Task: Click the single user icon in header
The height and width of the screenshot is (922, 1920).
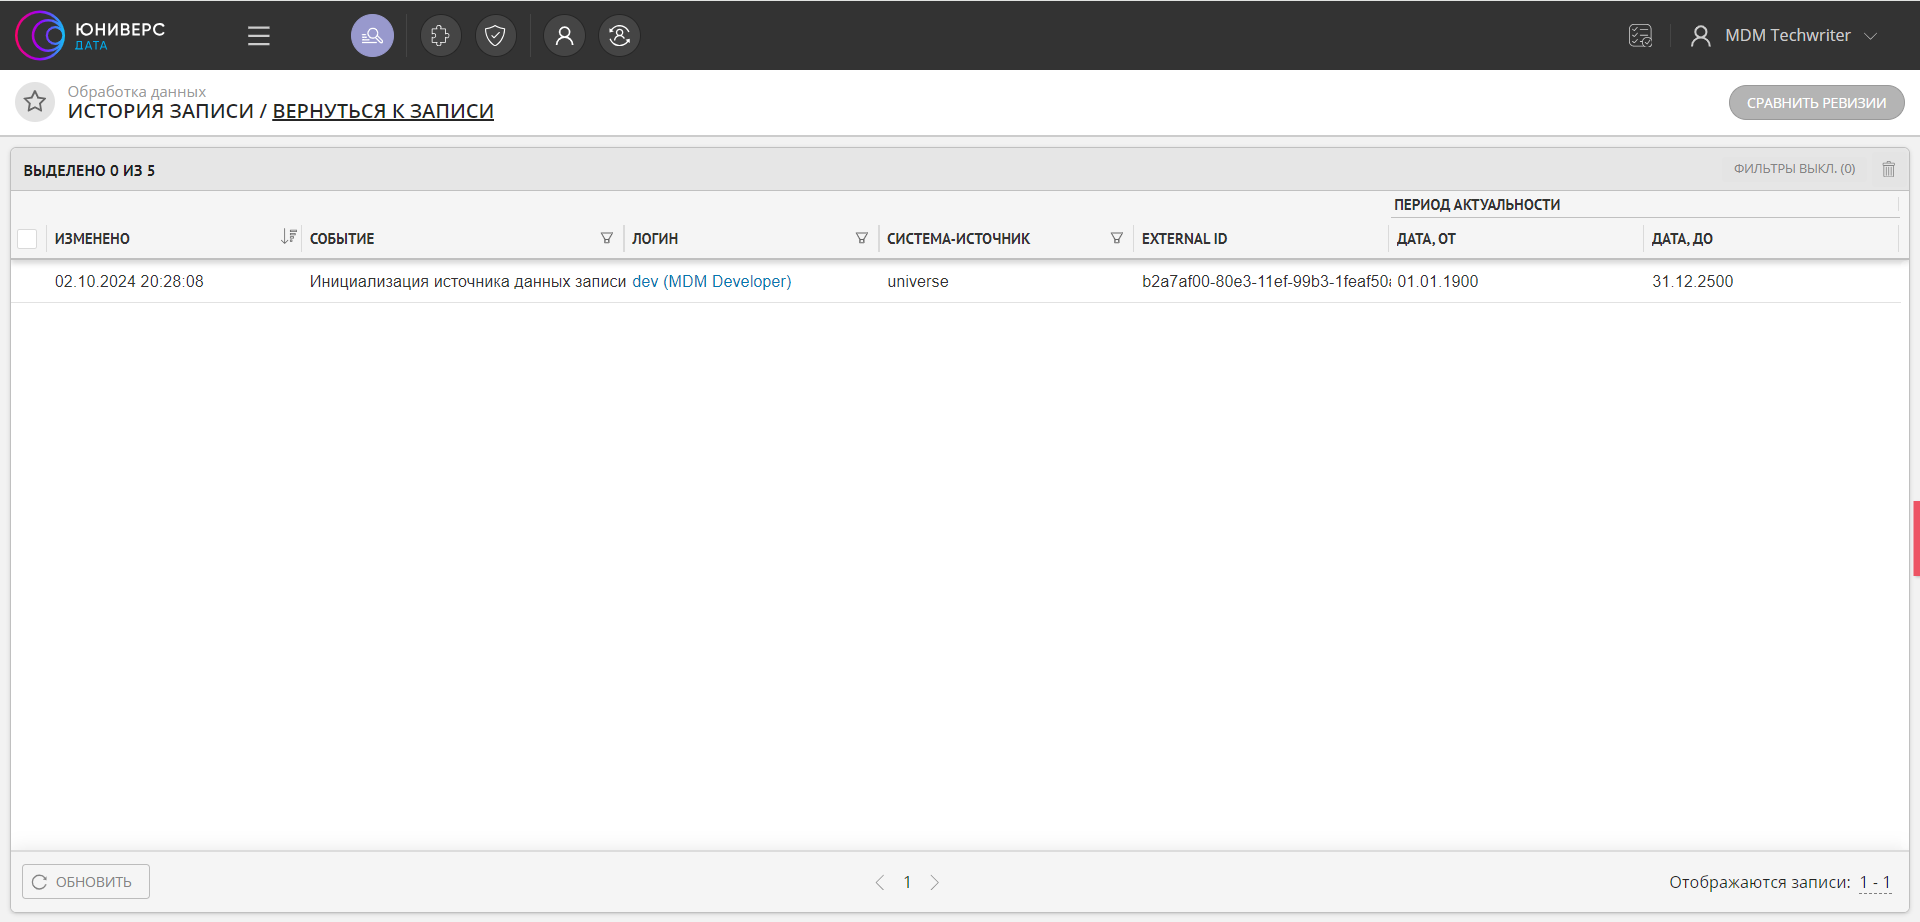Action: point(564,36)
